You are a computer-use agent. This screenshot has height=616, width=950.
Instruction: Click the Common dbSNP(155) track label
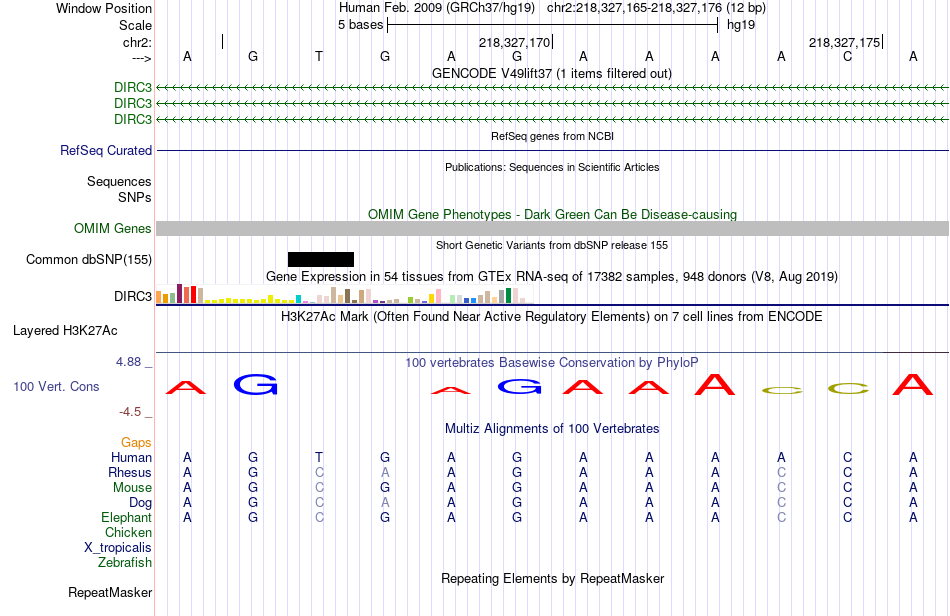[89, 259]
